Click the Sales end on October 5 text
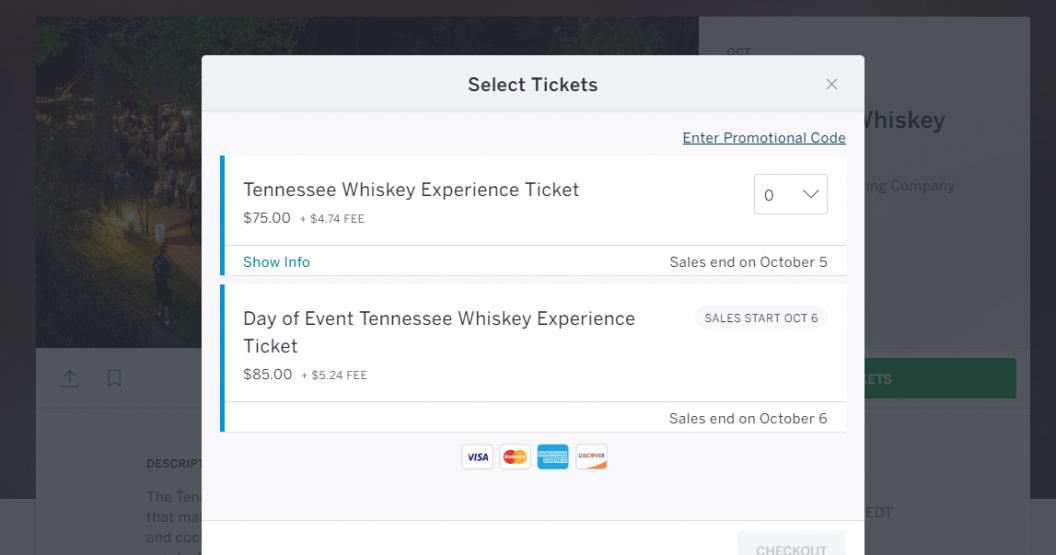The image size is (1056, 555). [748, 262]
